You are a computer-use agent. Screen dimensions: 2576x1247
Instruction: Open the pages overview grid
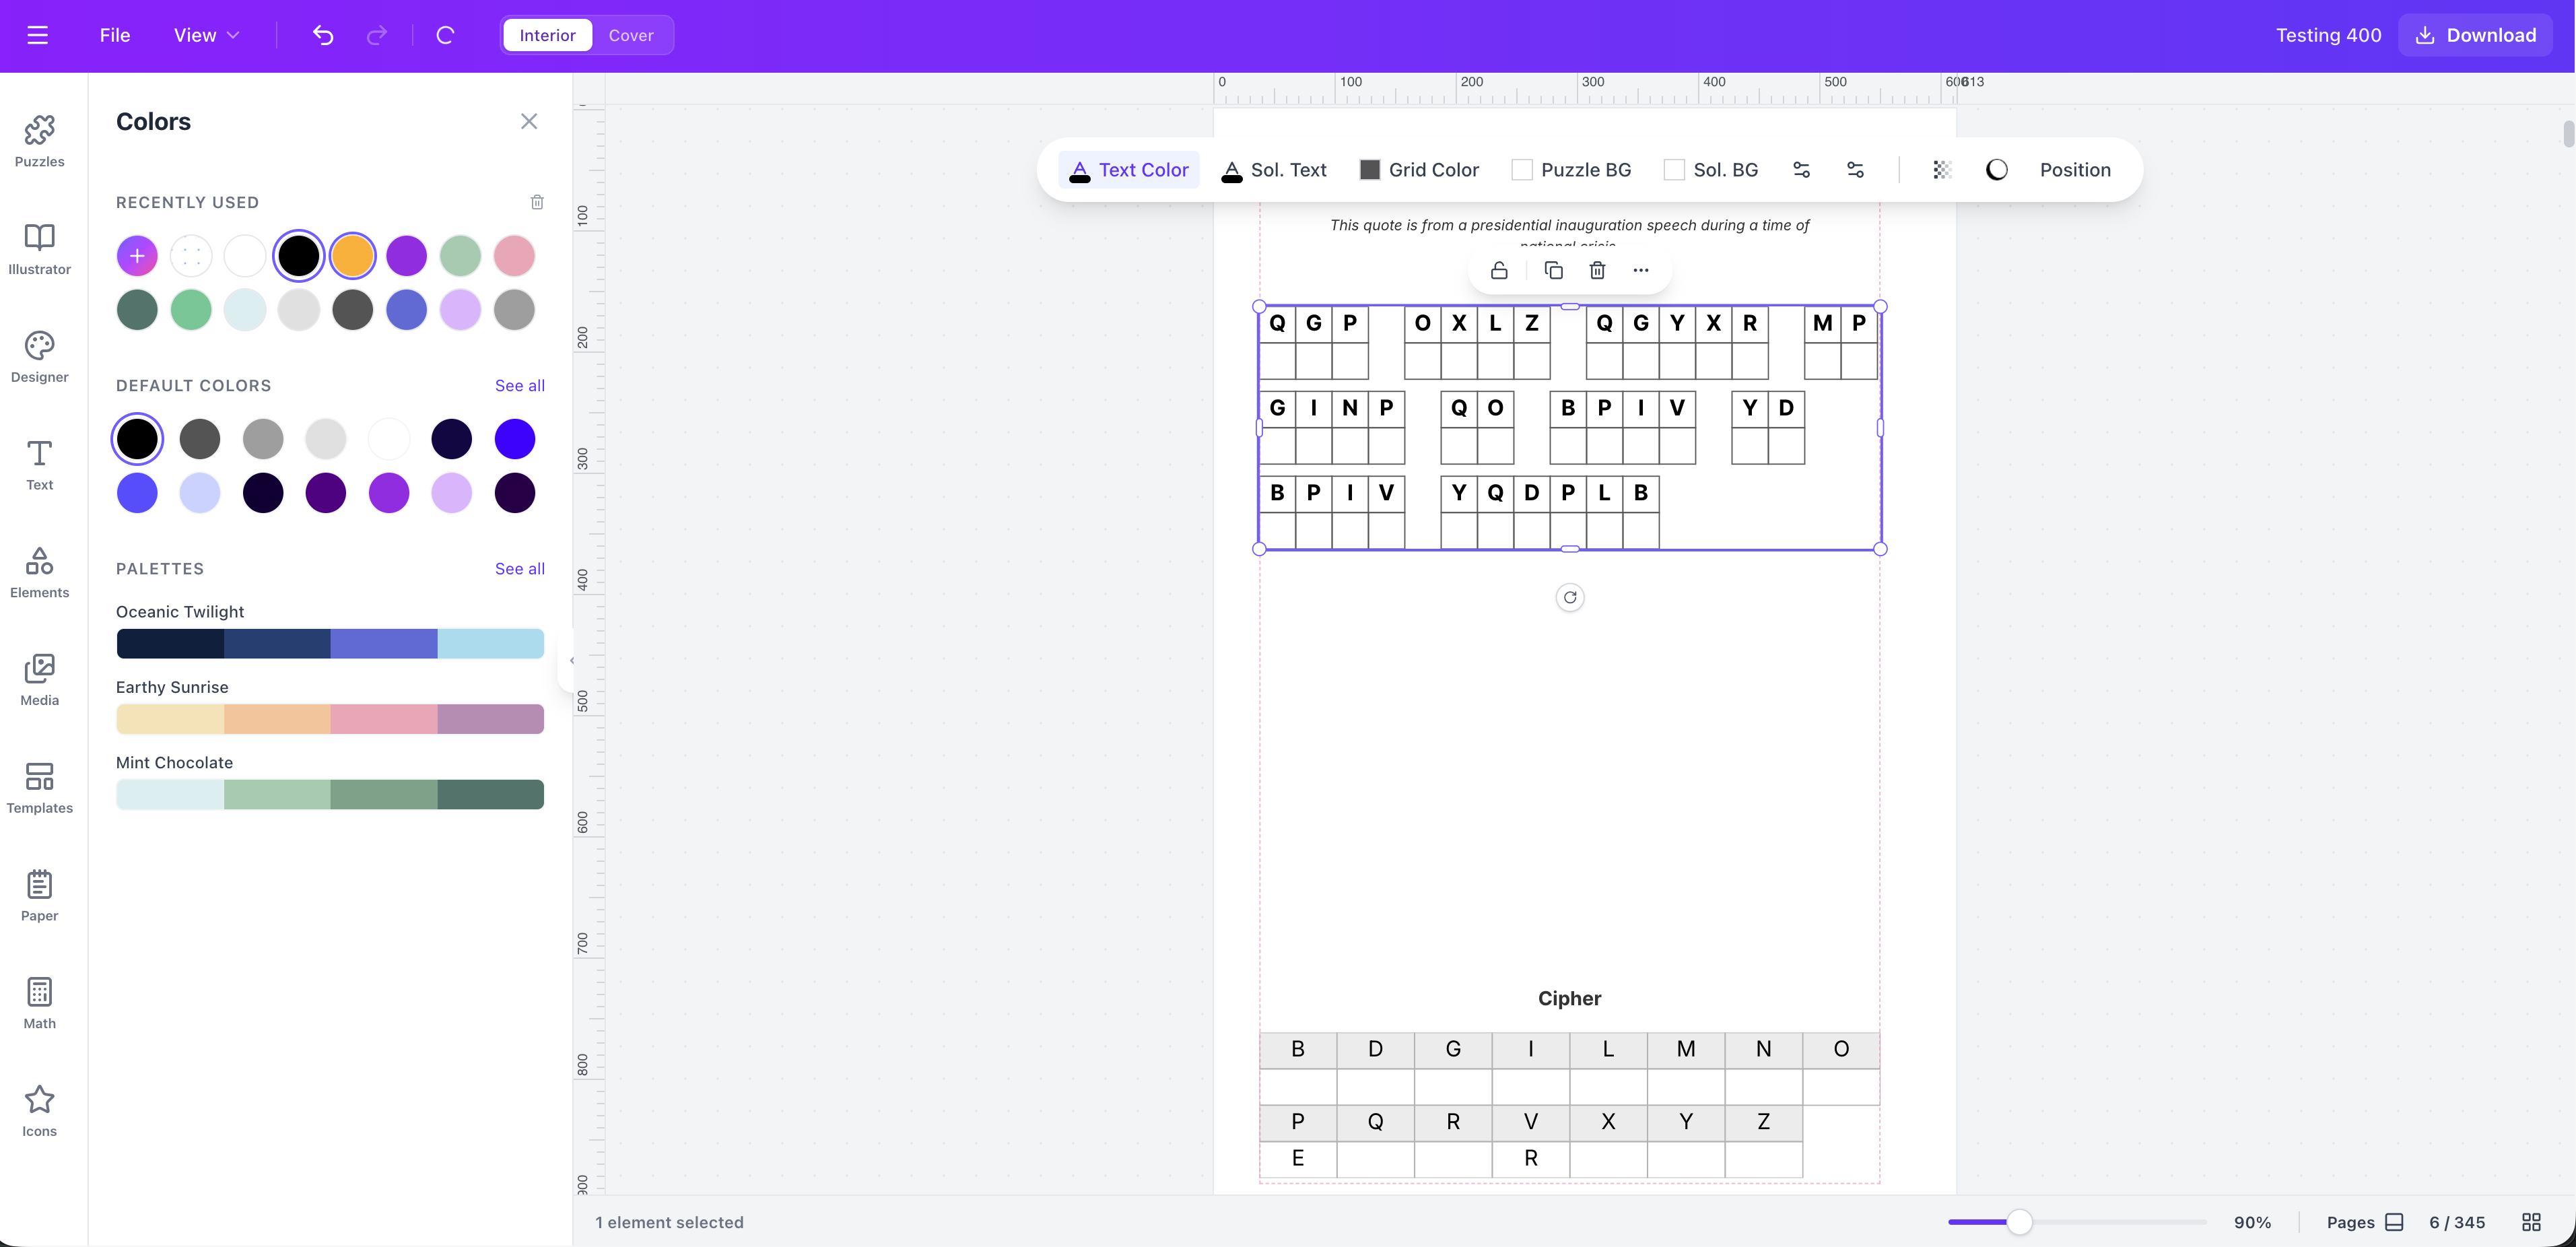2531,1222
